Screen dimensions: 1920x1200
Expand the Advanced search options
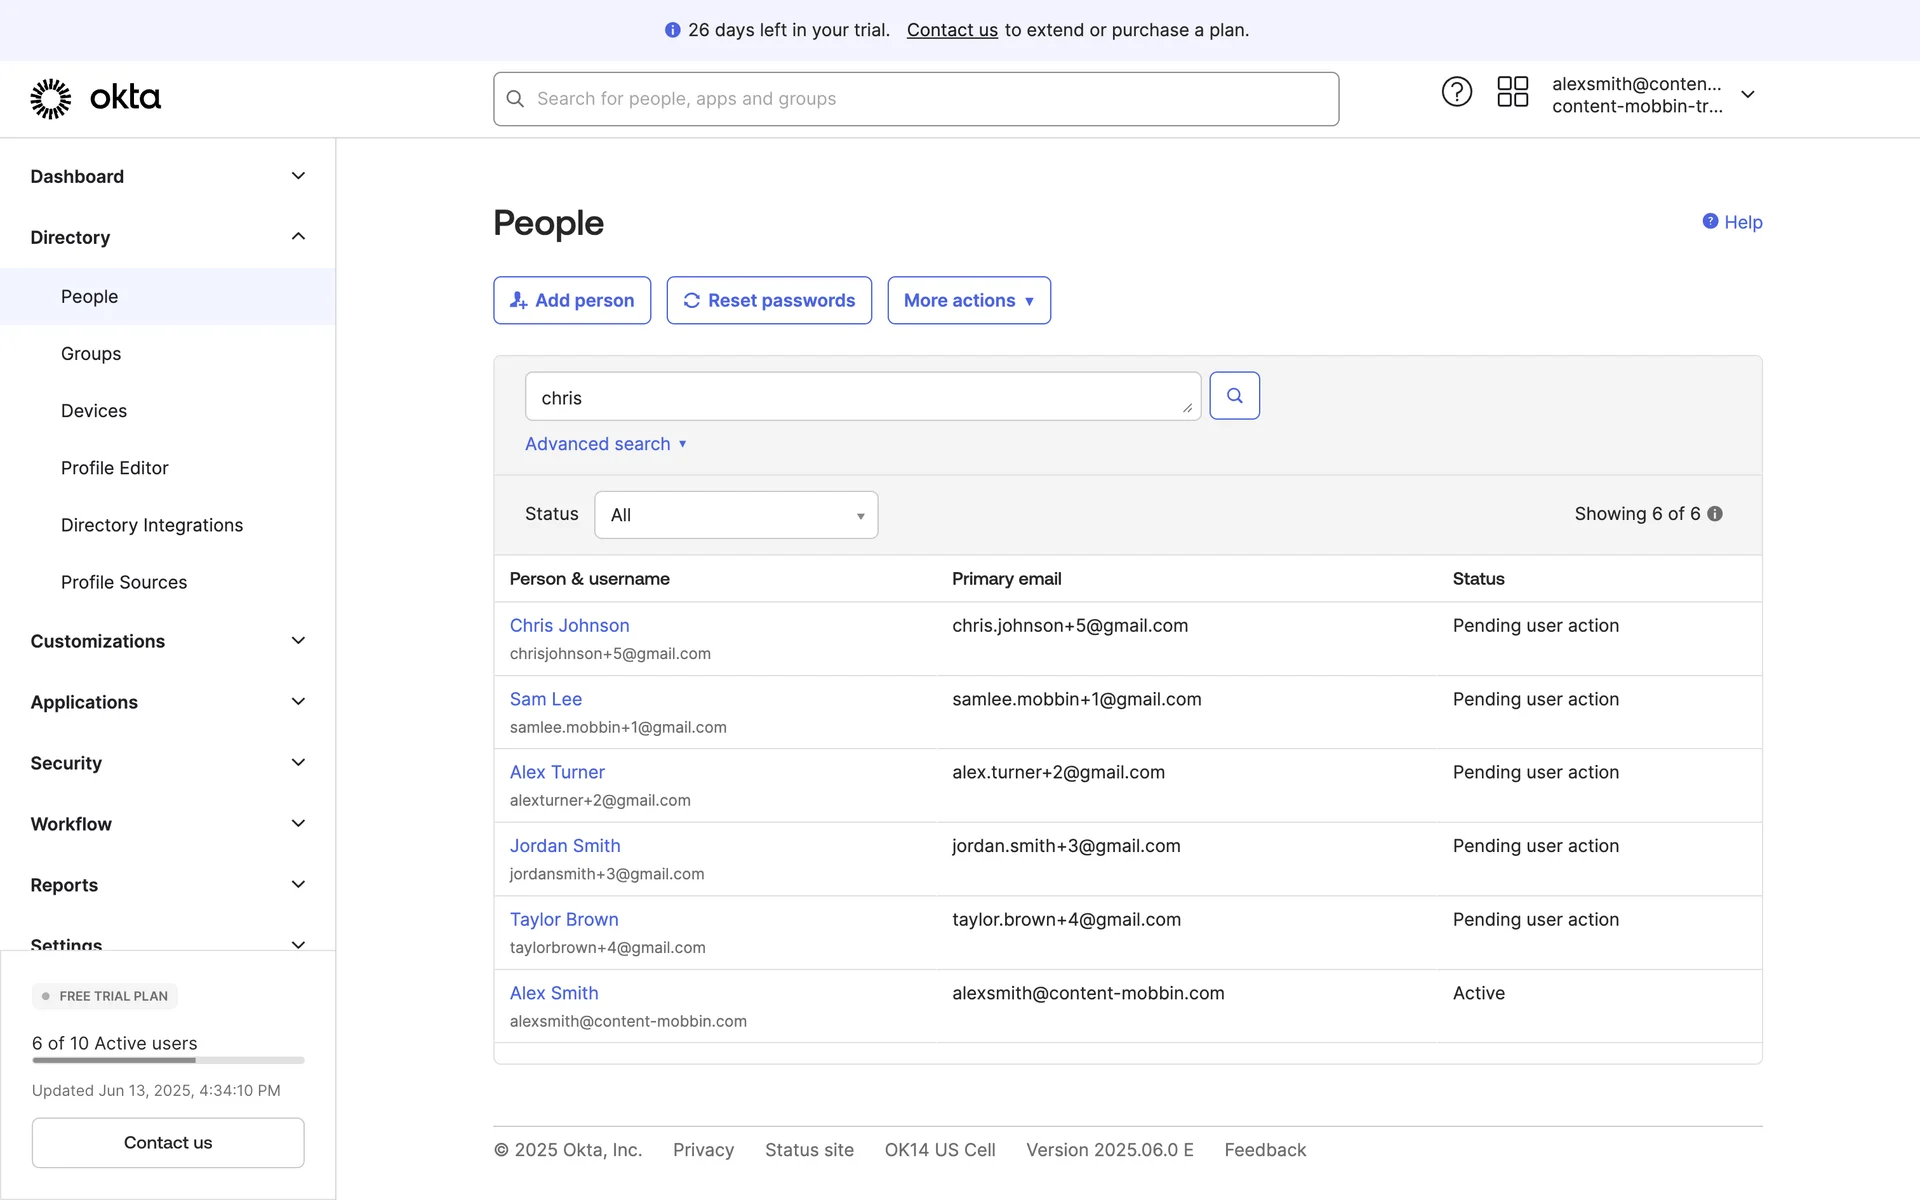tap(605, 444)
